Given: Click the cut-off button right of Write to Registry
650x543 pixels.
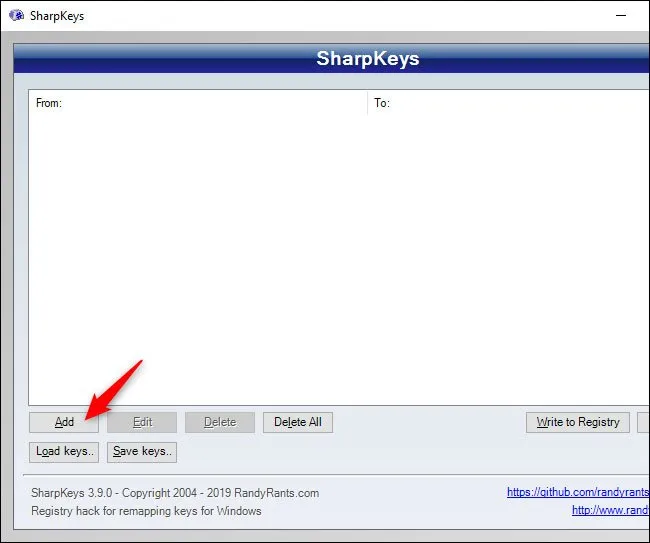Looking at the screenshot, I should [x=643, y=422].
